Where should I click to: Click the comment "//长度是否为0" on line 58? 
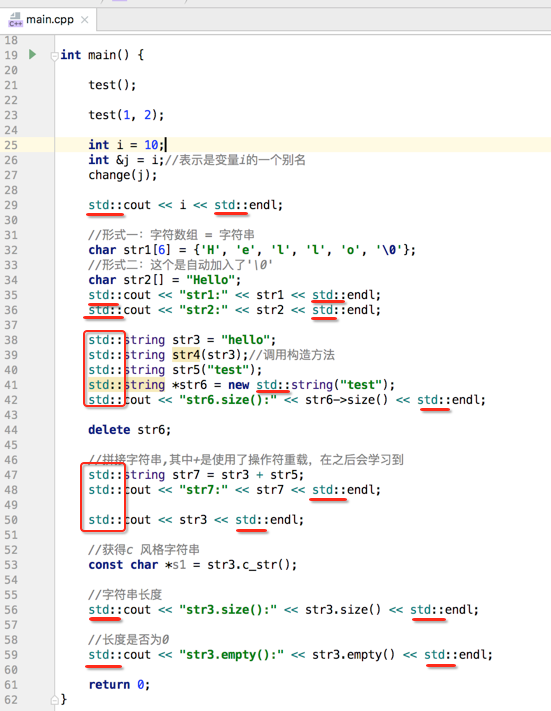pyautogui.click(x=129, y=640)
